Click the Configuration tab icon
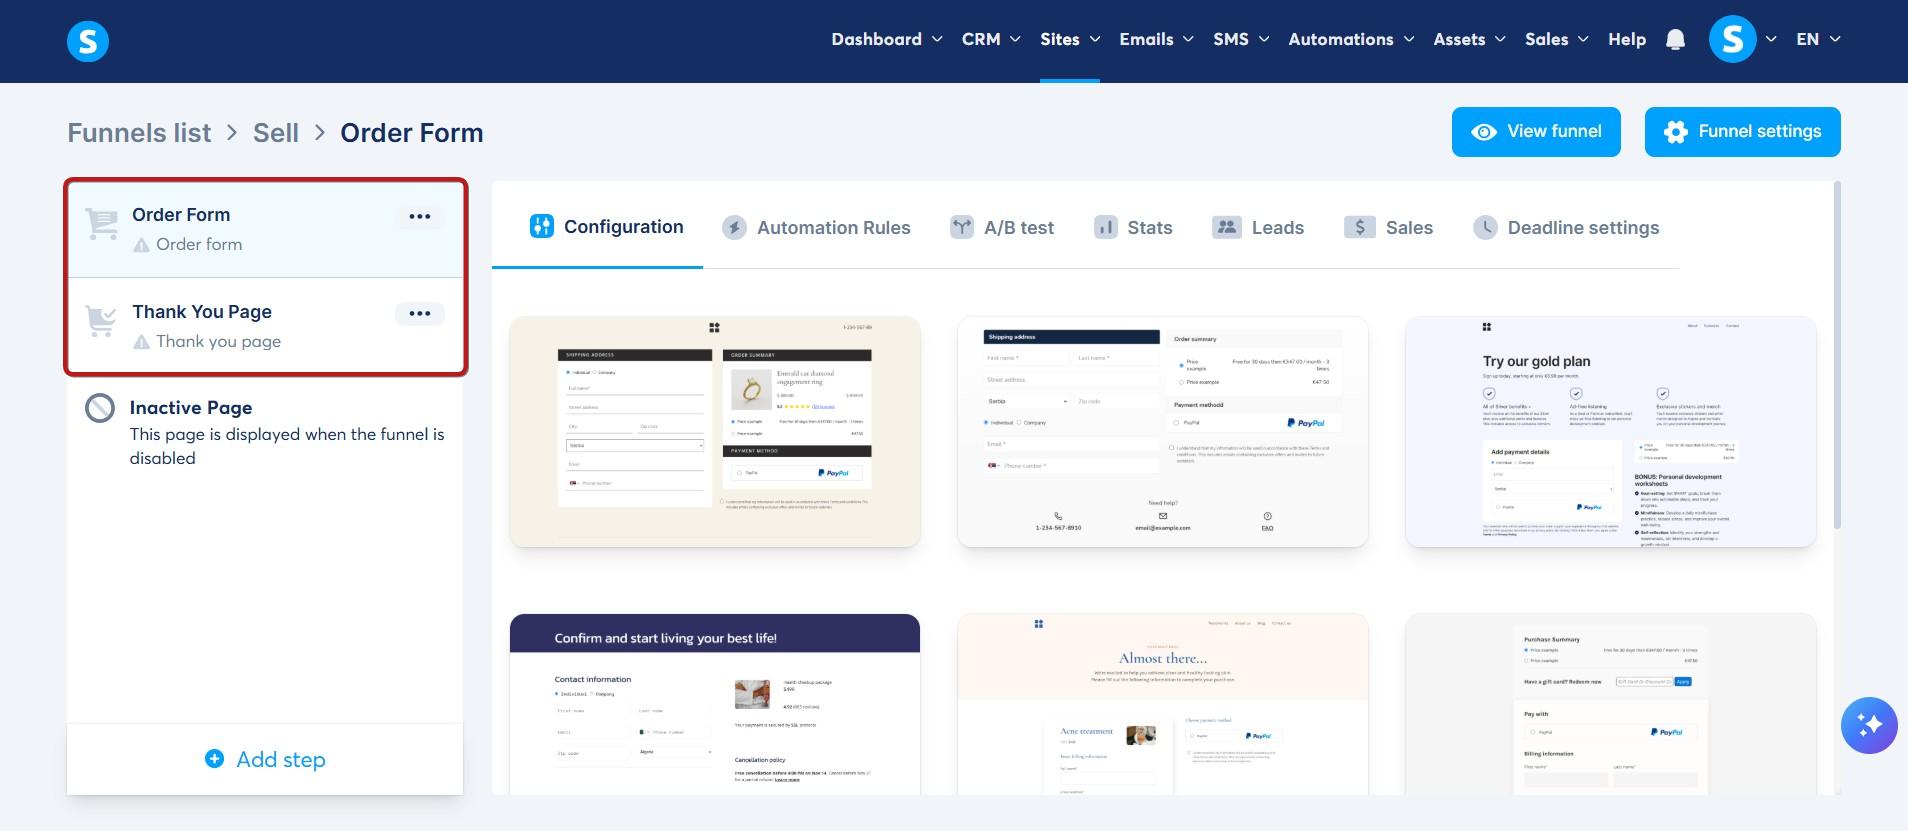The image size is (1908, 831). pyautogui.click(x=542, y=226)
